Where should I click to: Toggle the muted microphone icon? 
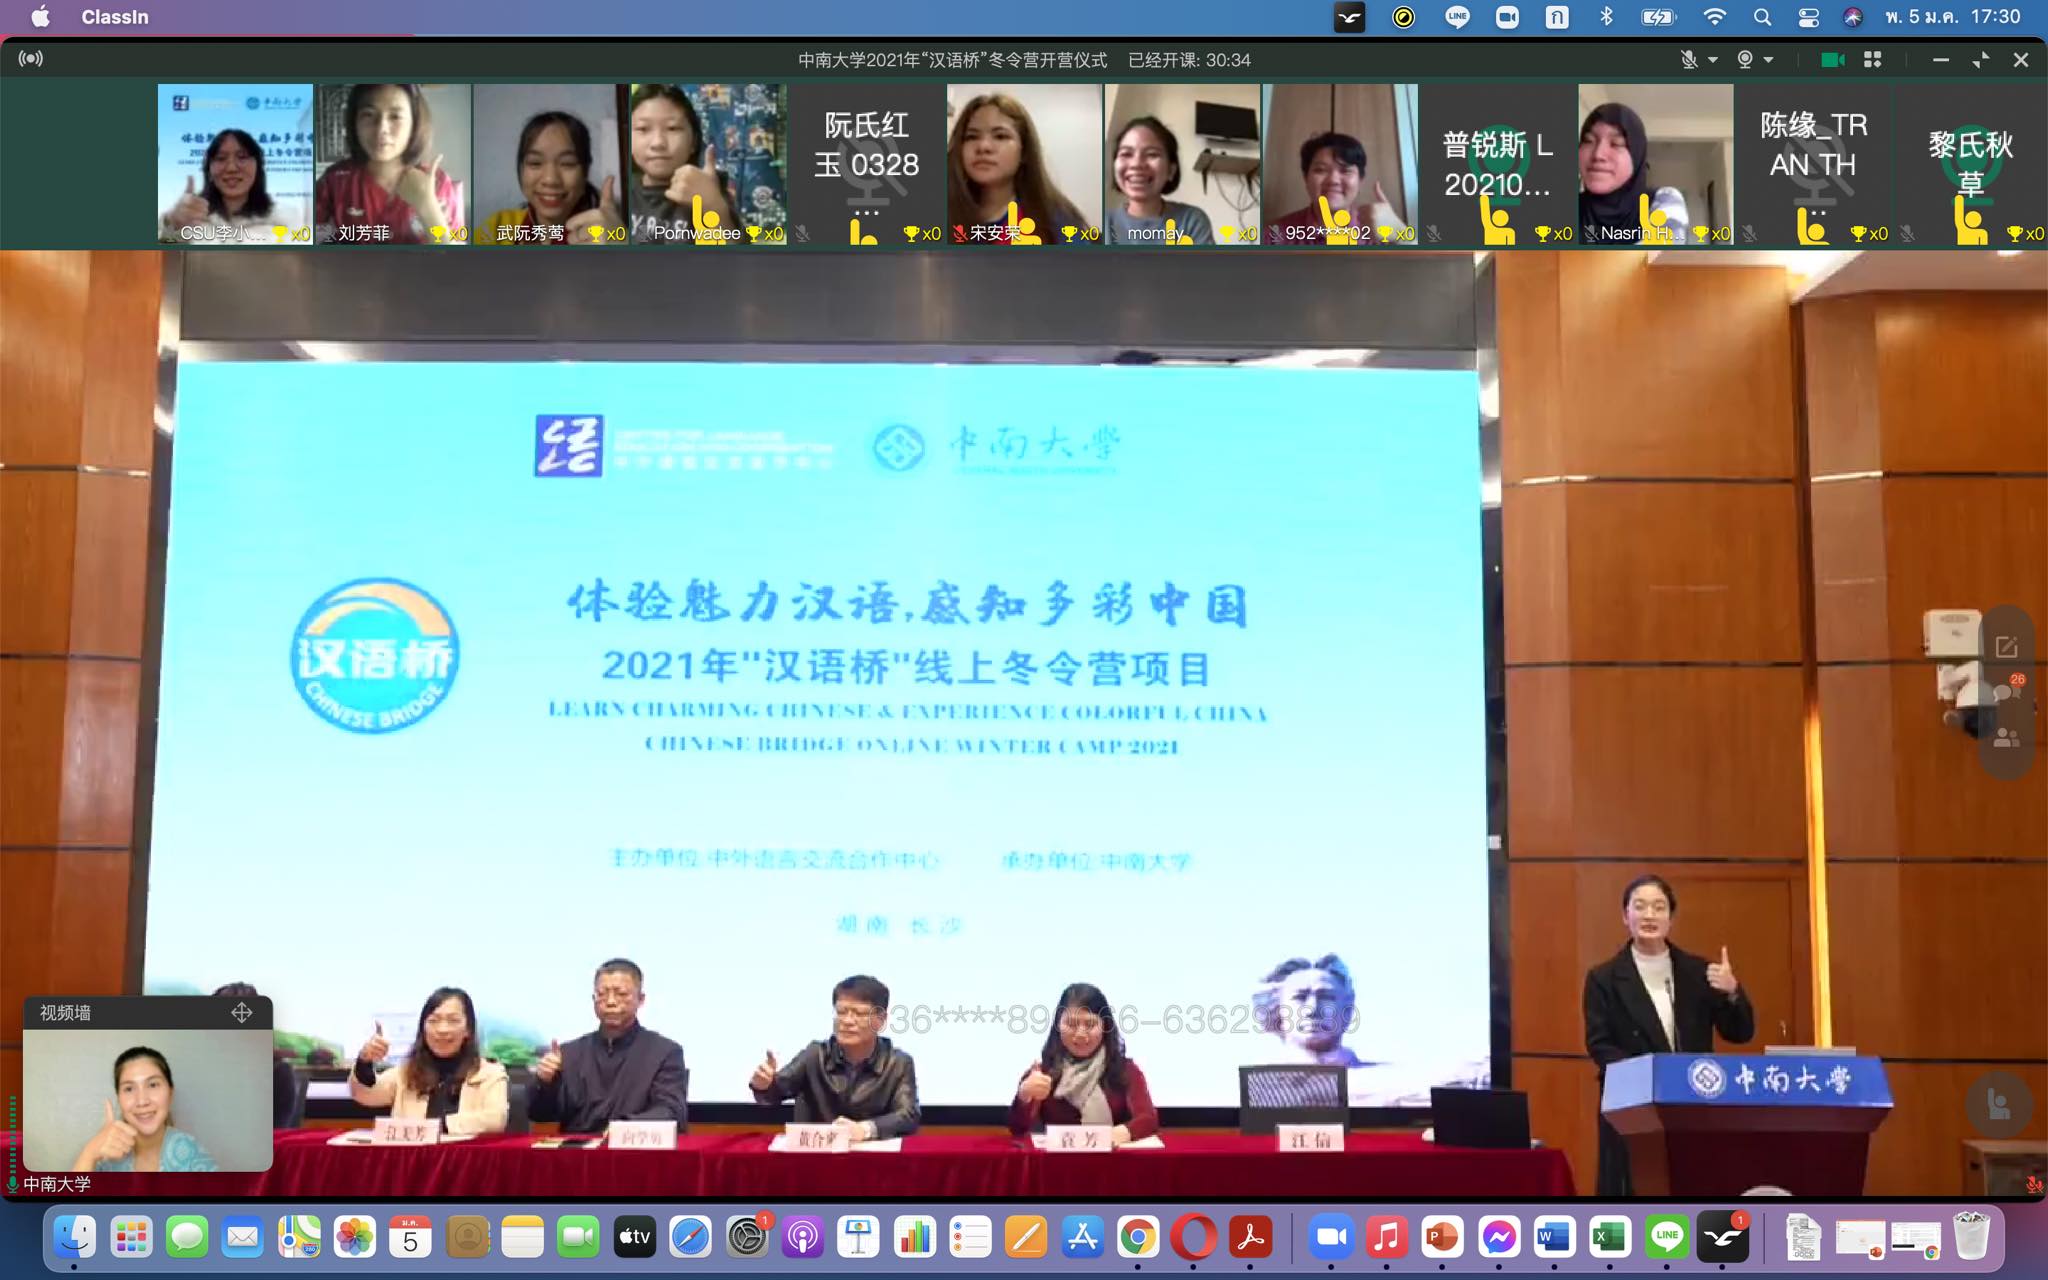click(x=1689, y=60)
